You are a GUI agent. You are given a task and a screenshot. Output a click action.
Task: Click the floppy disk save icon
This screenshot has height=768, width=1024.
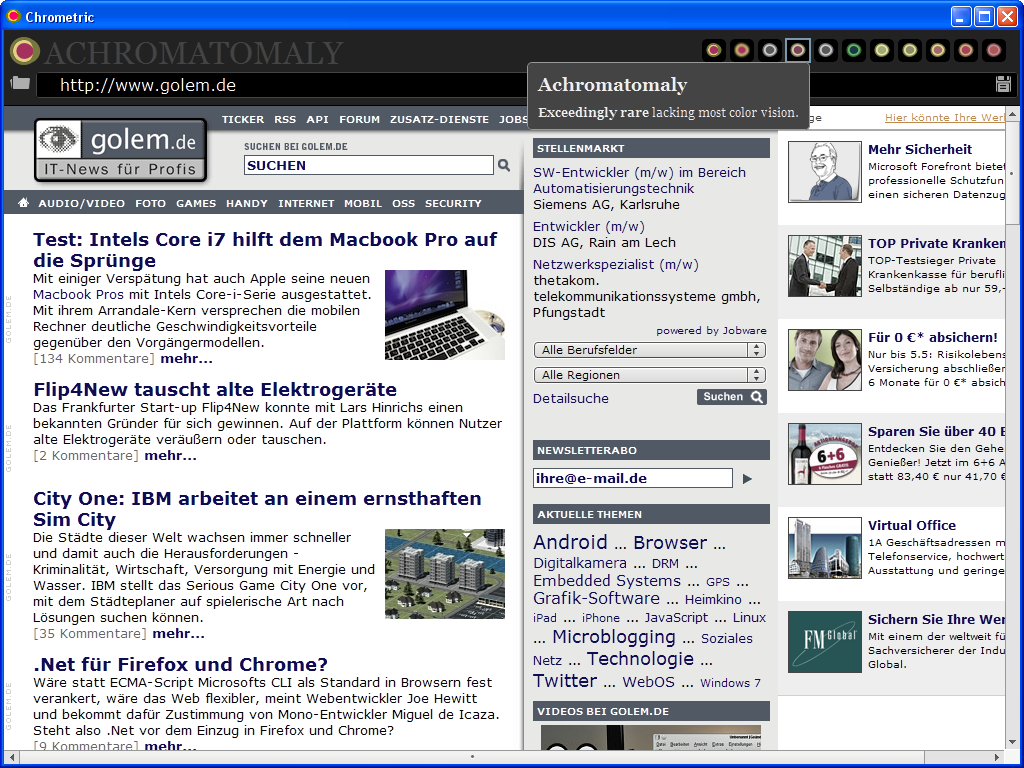pyautogui.click(x=1003, y=83)
